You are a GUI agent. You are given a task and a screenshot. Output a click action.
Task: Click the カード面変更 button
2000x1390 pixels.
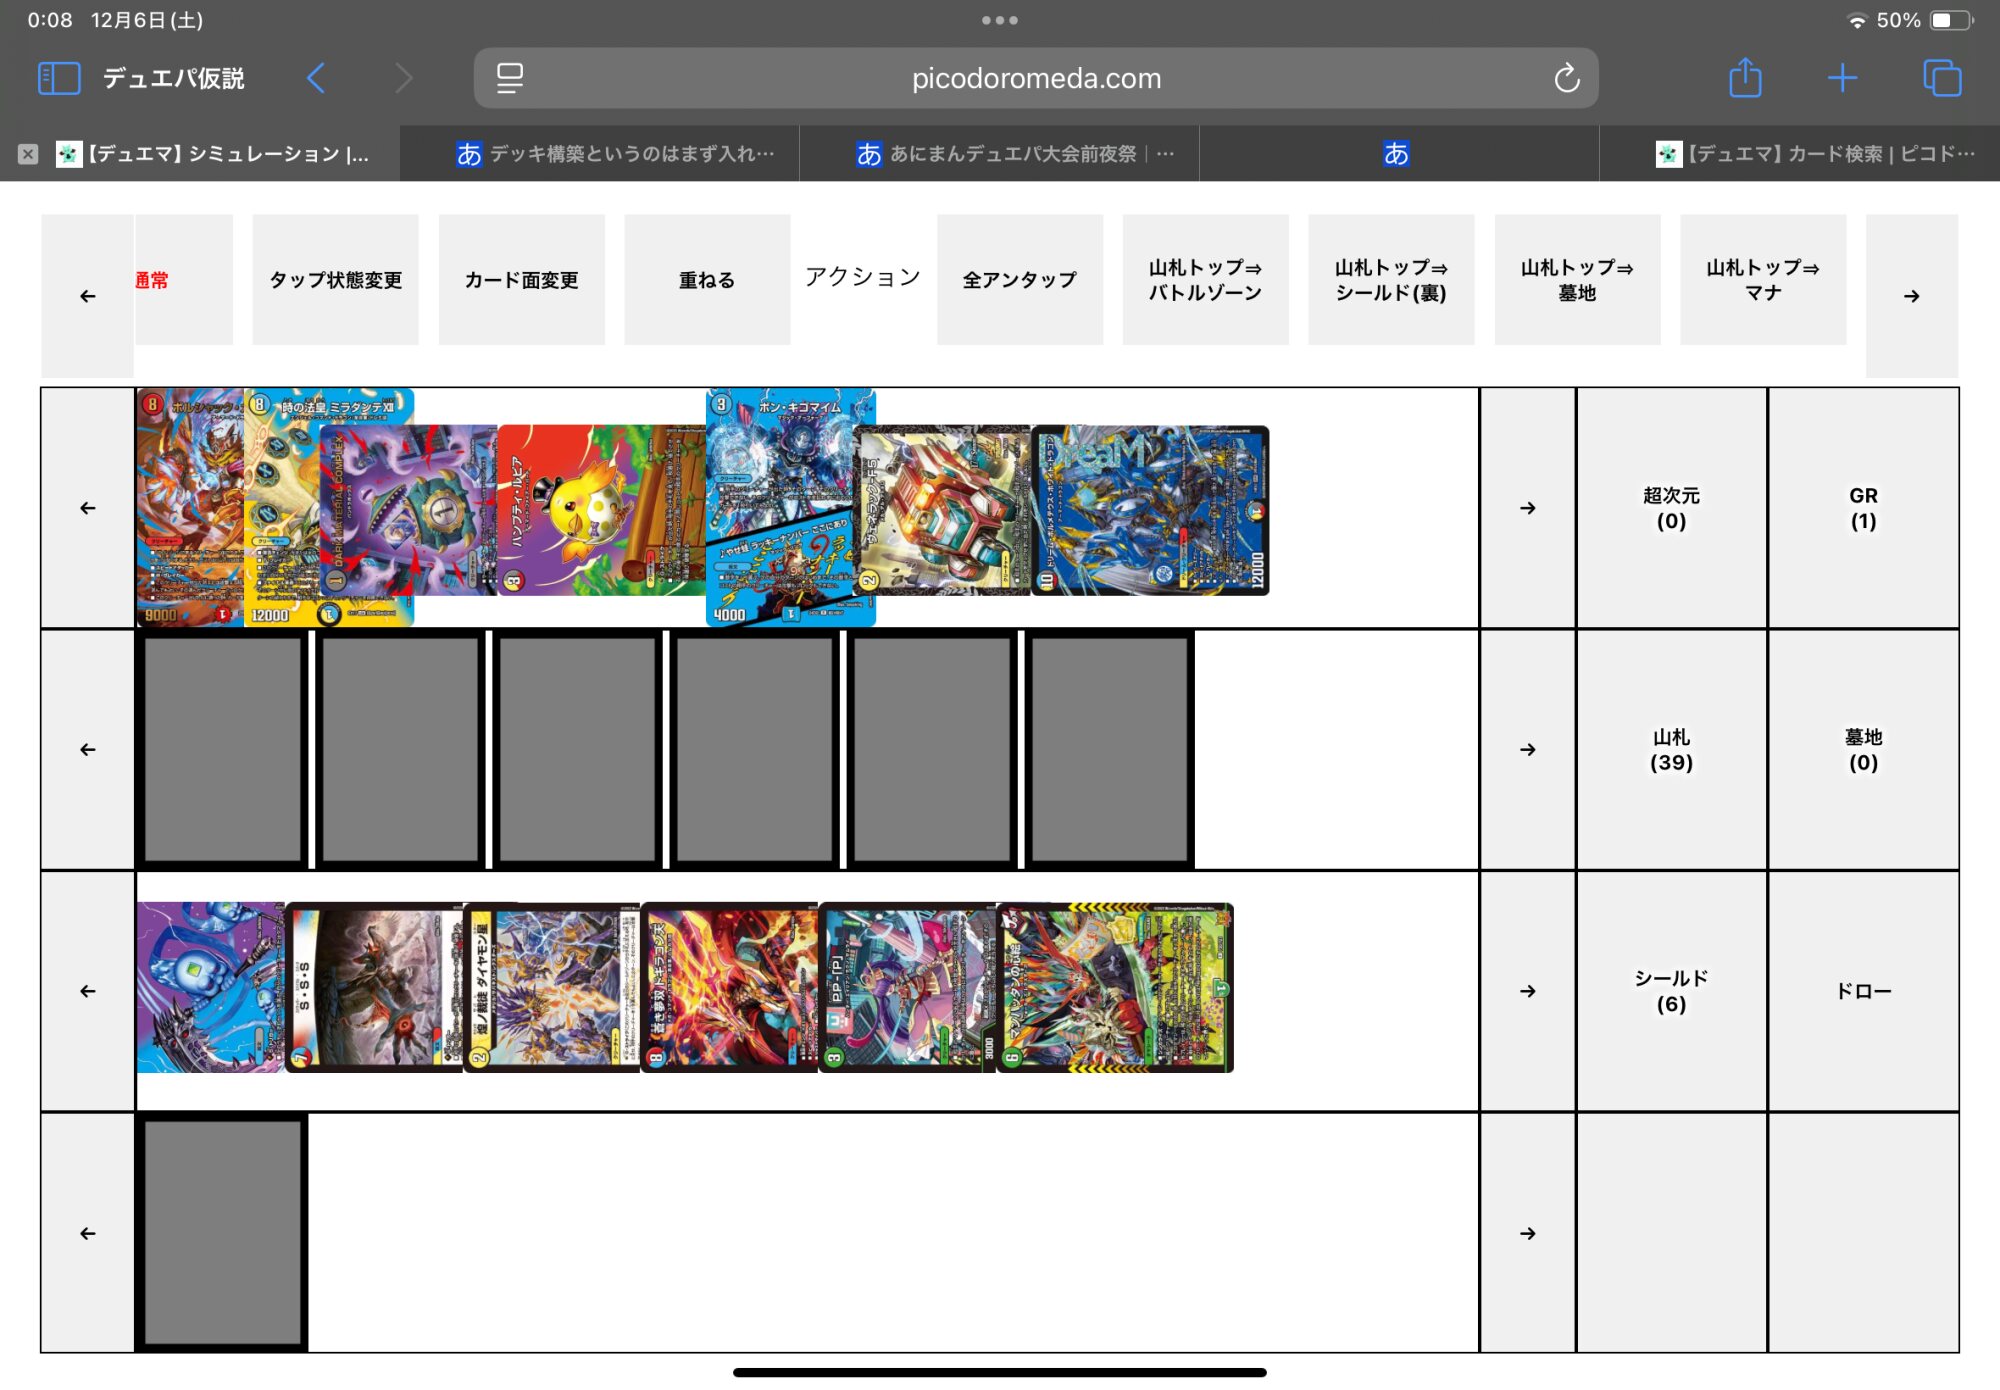coord(521,280)
